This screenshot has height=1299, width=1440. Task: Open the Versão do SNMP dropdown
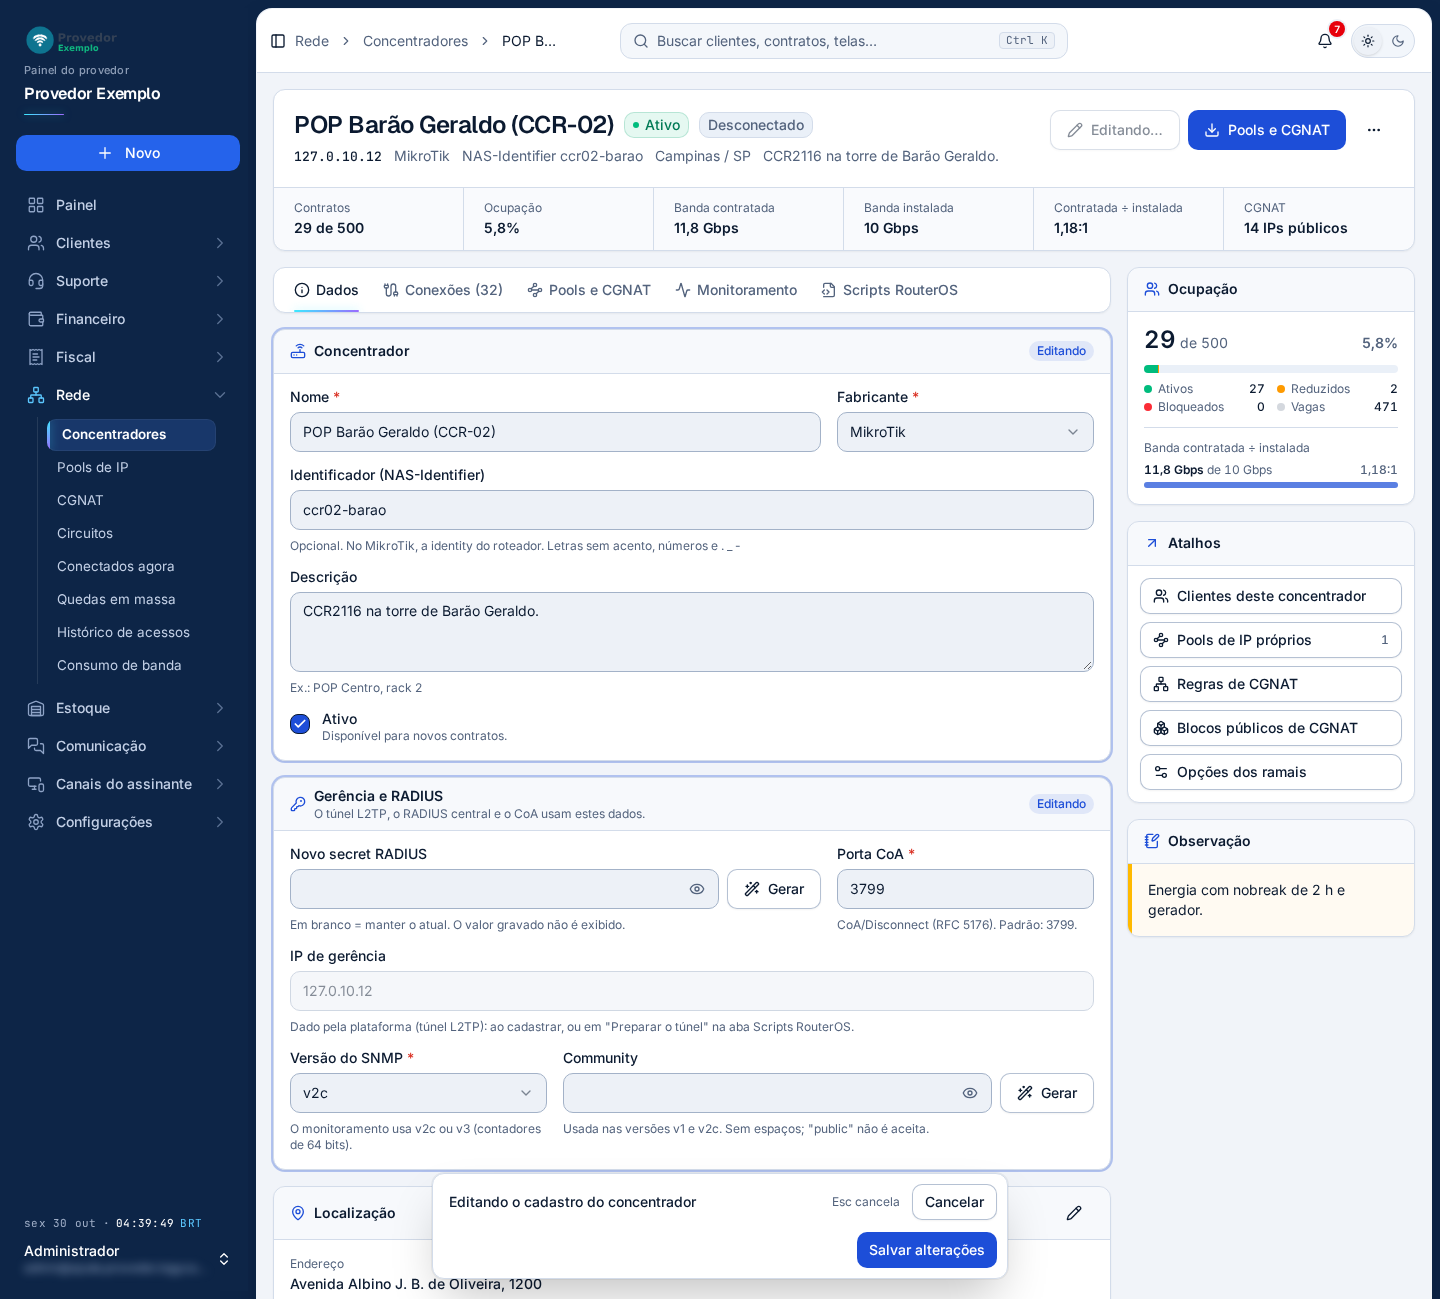tap(418, 1093)
